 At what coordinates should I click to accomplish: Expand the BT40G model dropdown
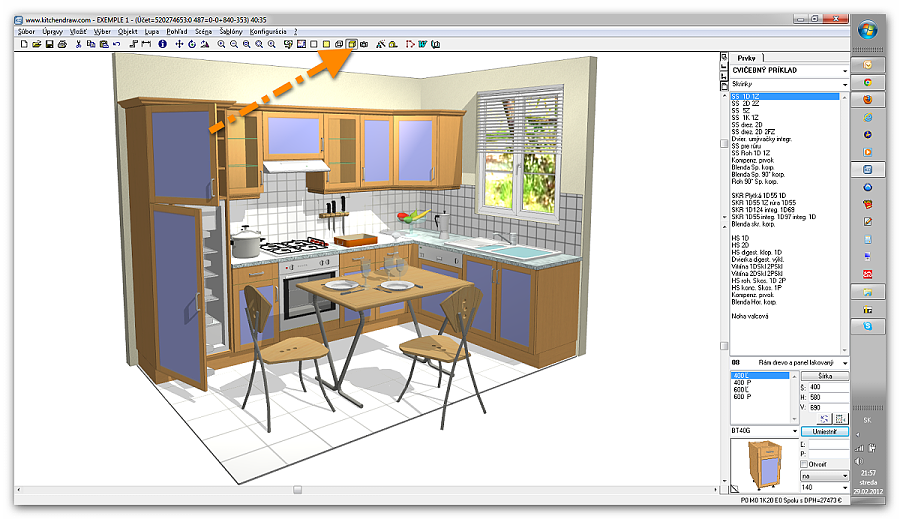795,431
